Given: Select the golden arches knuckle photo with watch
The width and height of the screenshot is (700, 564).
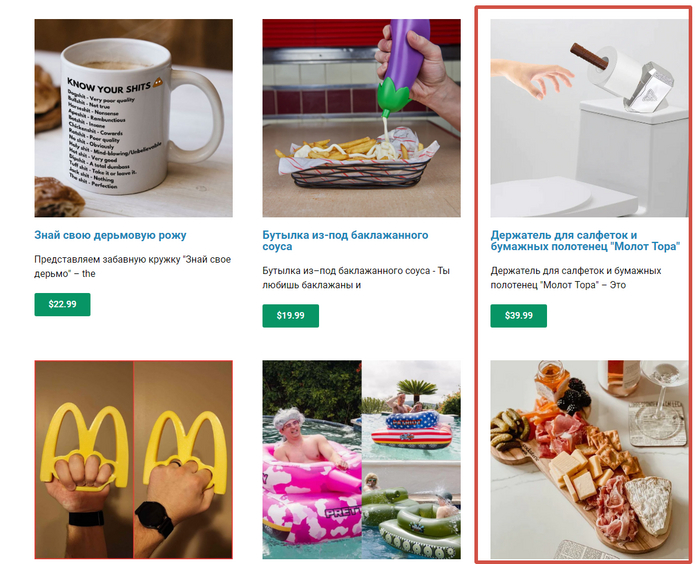Looking at the screenshot, I should coord(183,460).
